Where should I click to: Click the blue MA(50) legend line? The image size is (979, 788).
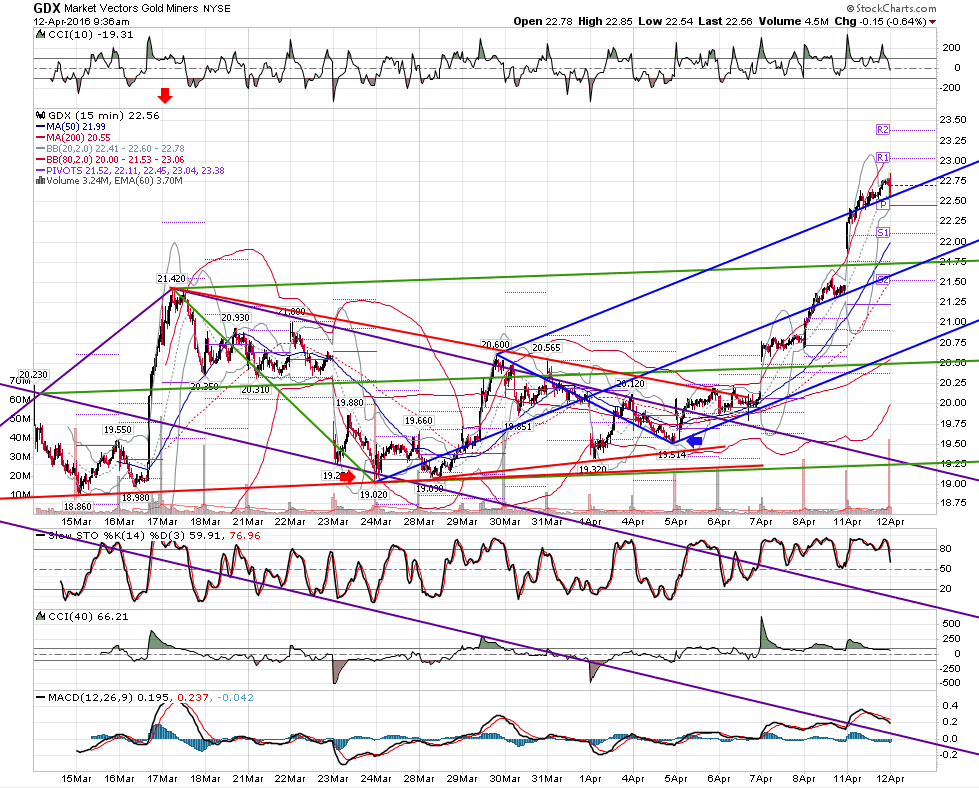click(41, 127)
